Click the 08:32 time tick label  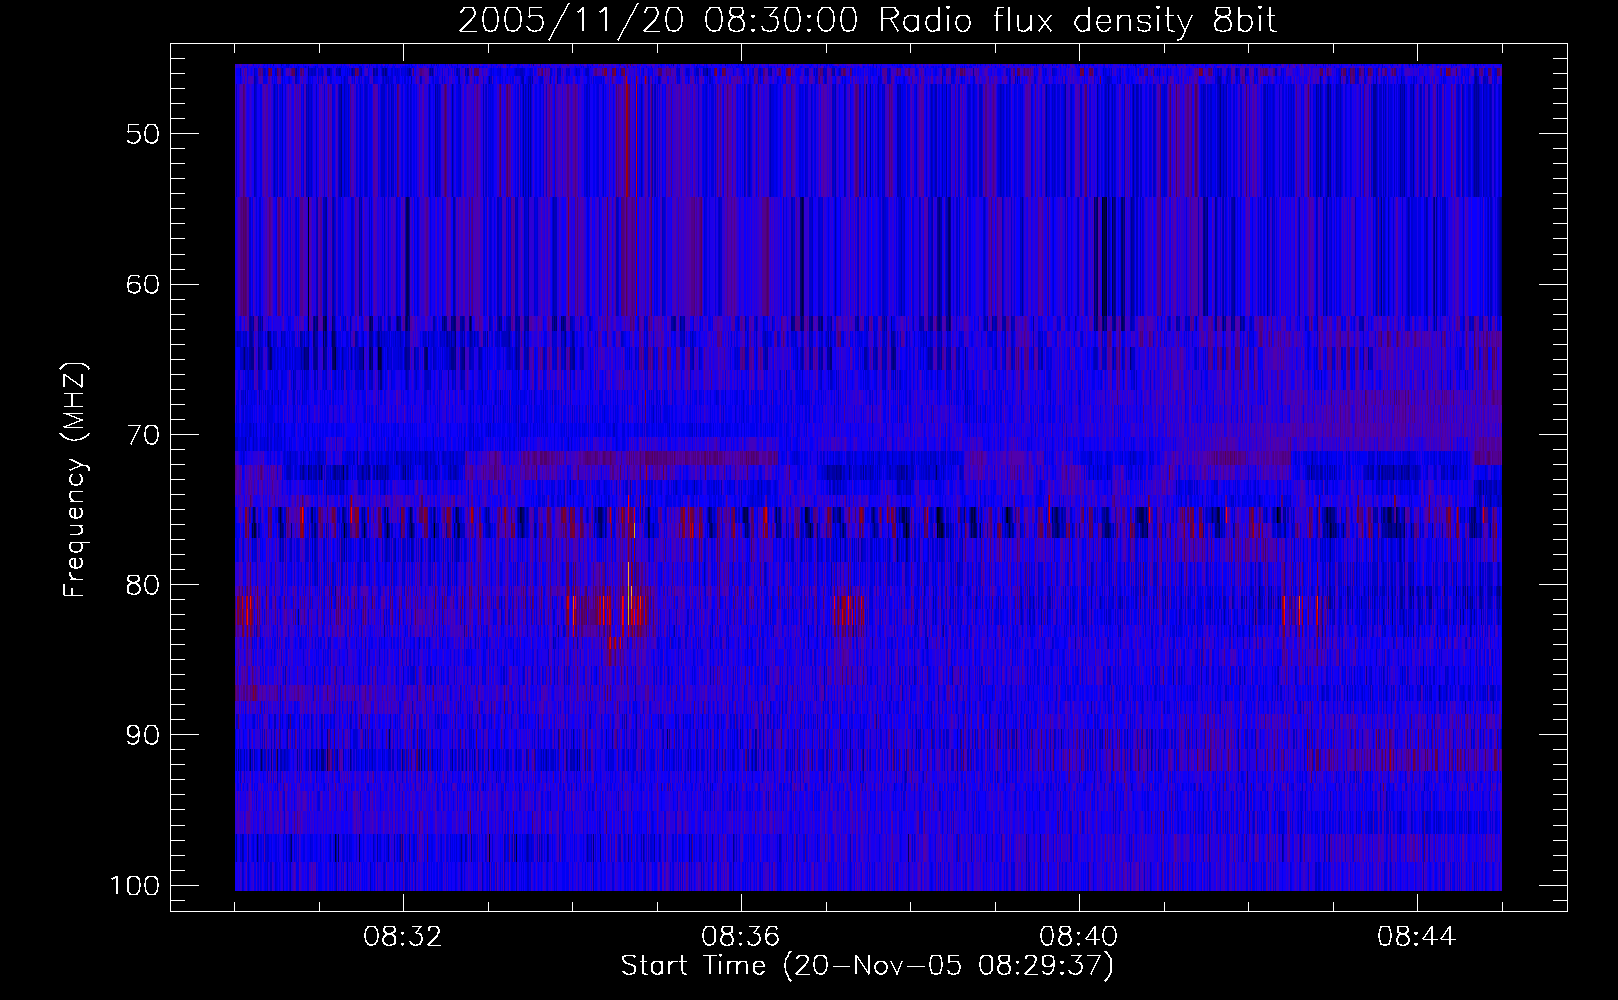coord(402,937)
